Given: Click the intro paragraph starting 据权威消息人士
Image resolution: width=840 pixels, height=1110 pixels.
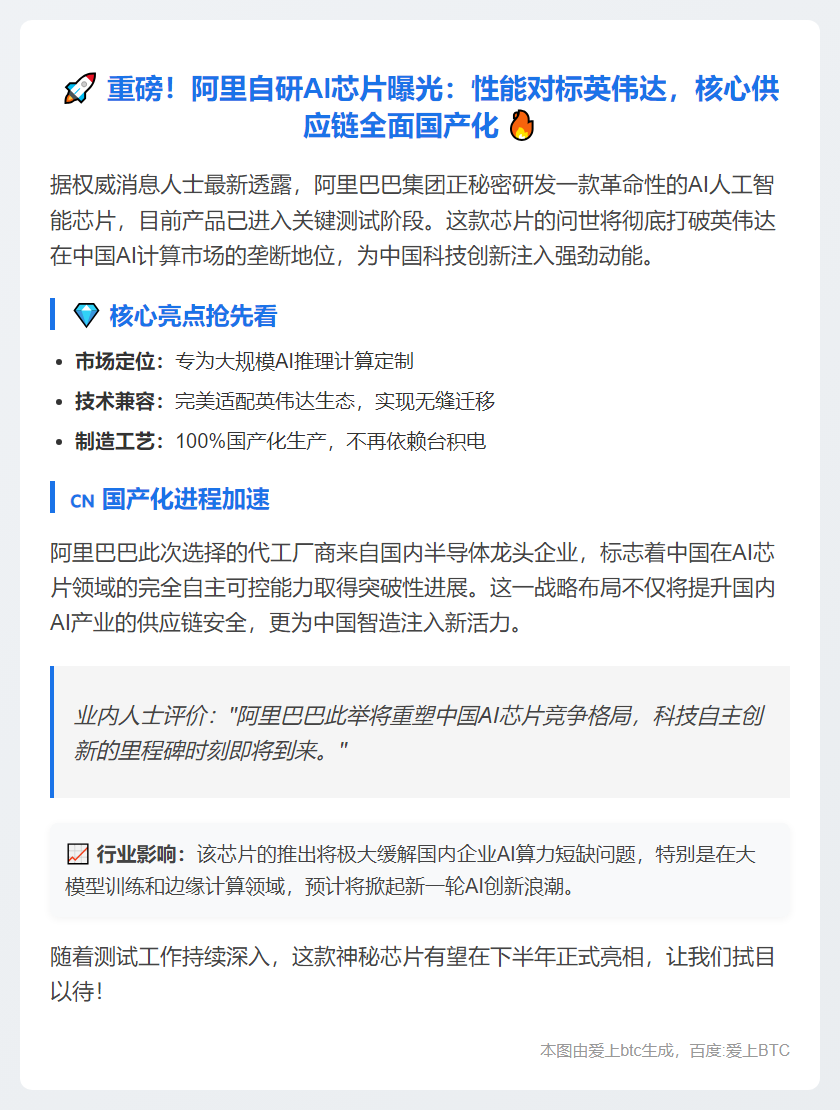Looking at the screenshot, I should 413,220.
